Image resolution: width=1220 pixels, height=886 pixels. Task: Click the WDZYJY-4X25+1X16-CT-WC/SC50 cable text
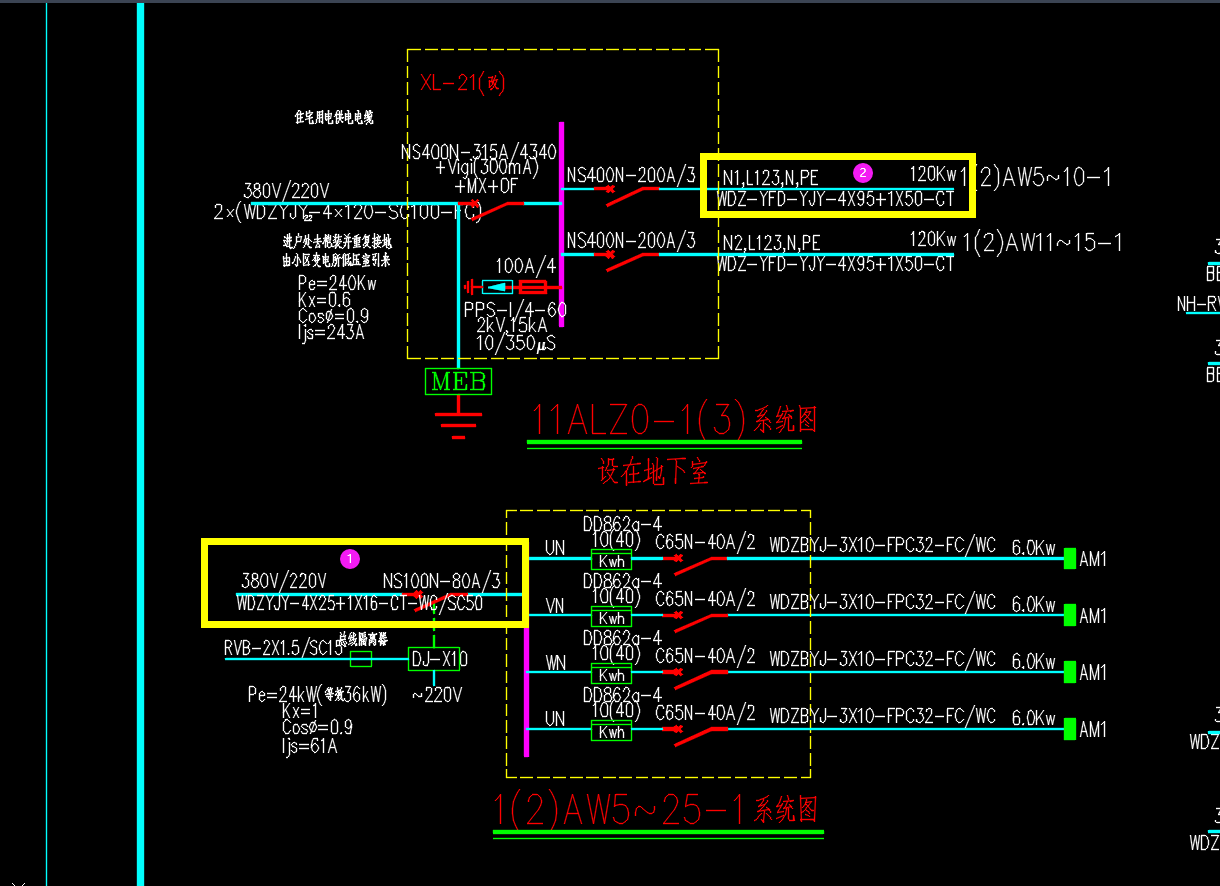pos(360,604)
